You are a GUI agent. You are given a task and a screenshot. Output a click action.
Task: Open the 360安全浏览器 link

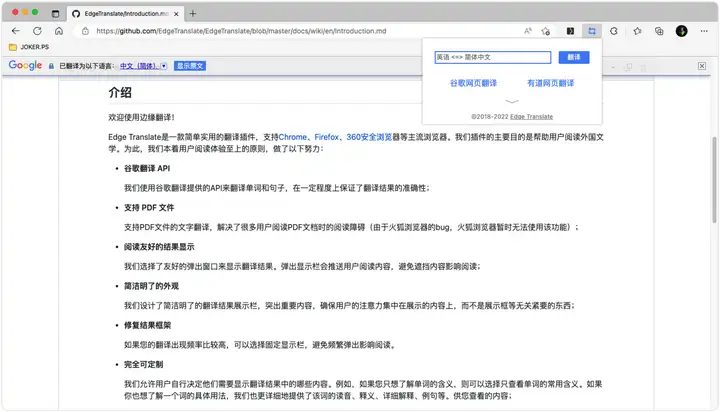coord(369,137)
